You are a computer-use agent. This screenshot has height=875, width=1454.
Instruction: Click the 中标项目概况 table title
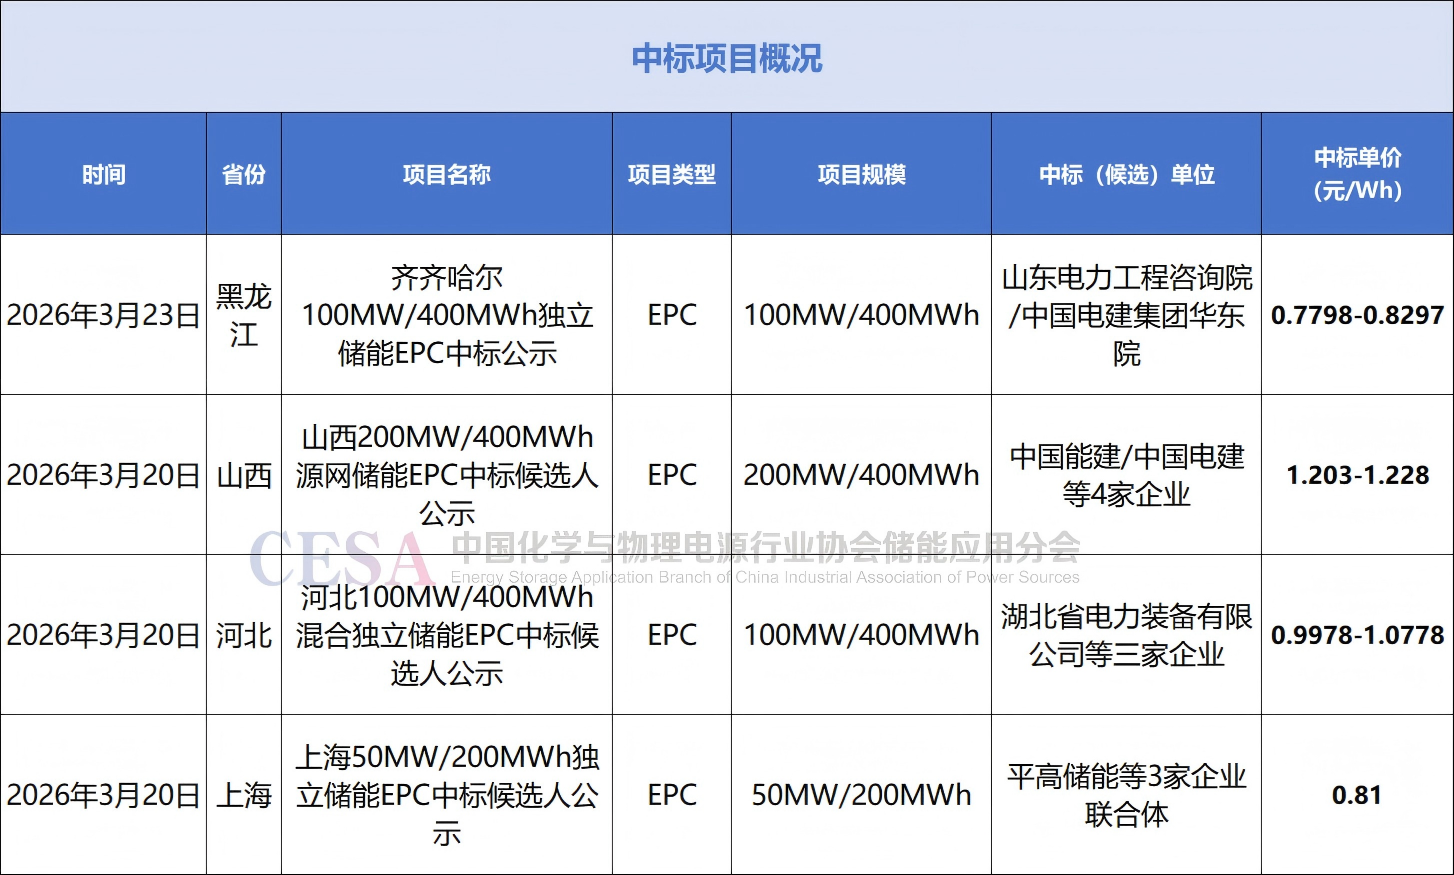(727, 58)
